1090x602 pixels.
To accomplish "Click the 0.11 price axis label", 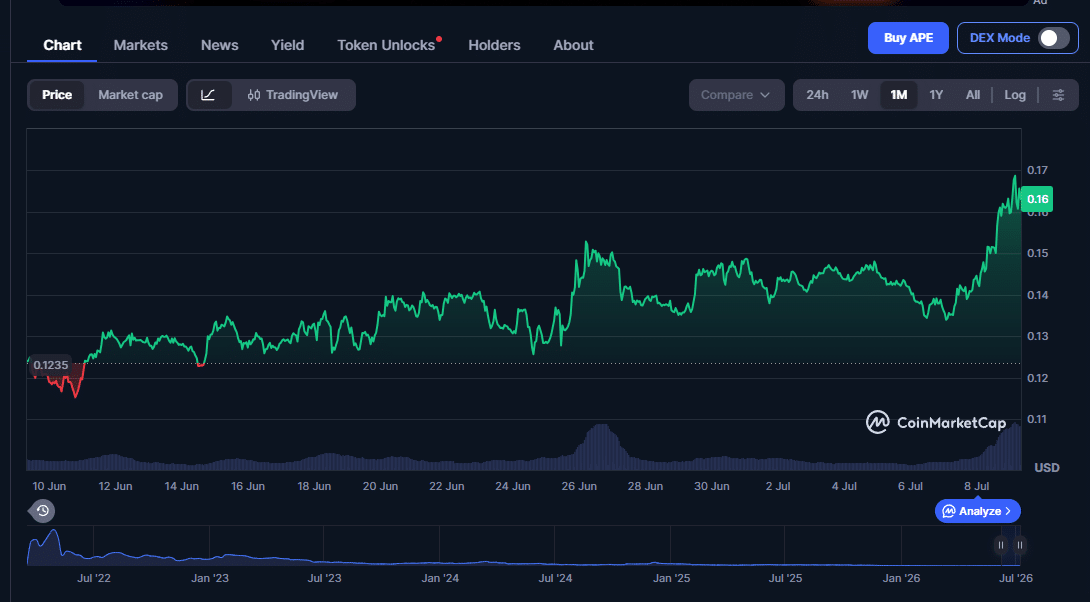I will [1038, 419].
